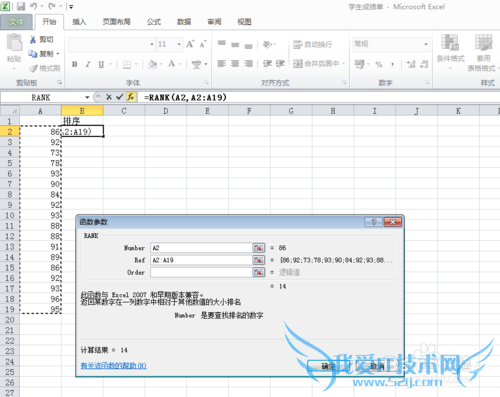Toggle Italic formatting
The height and width of the screenshot is (397, 500).
tap(88, 64)
